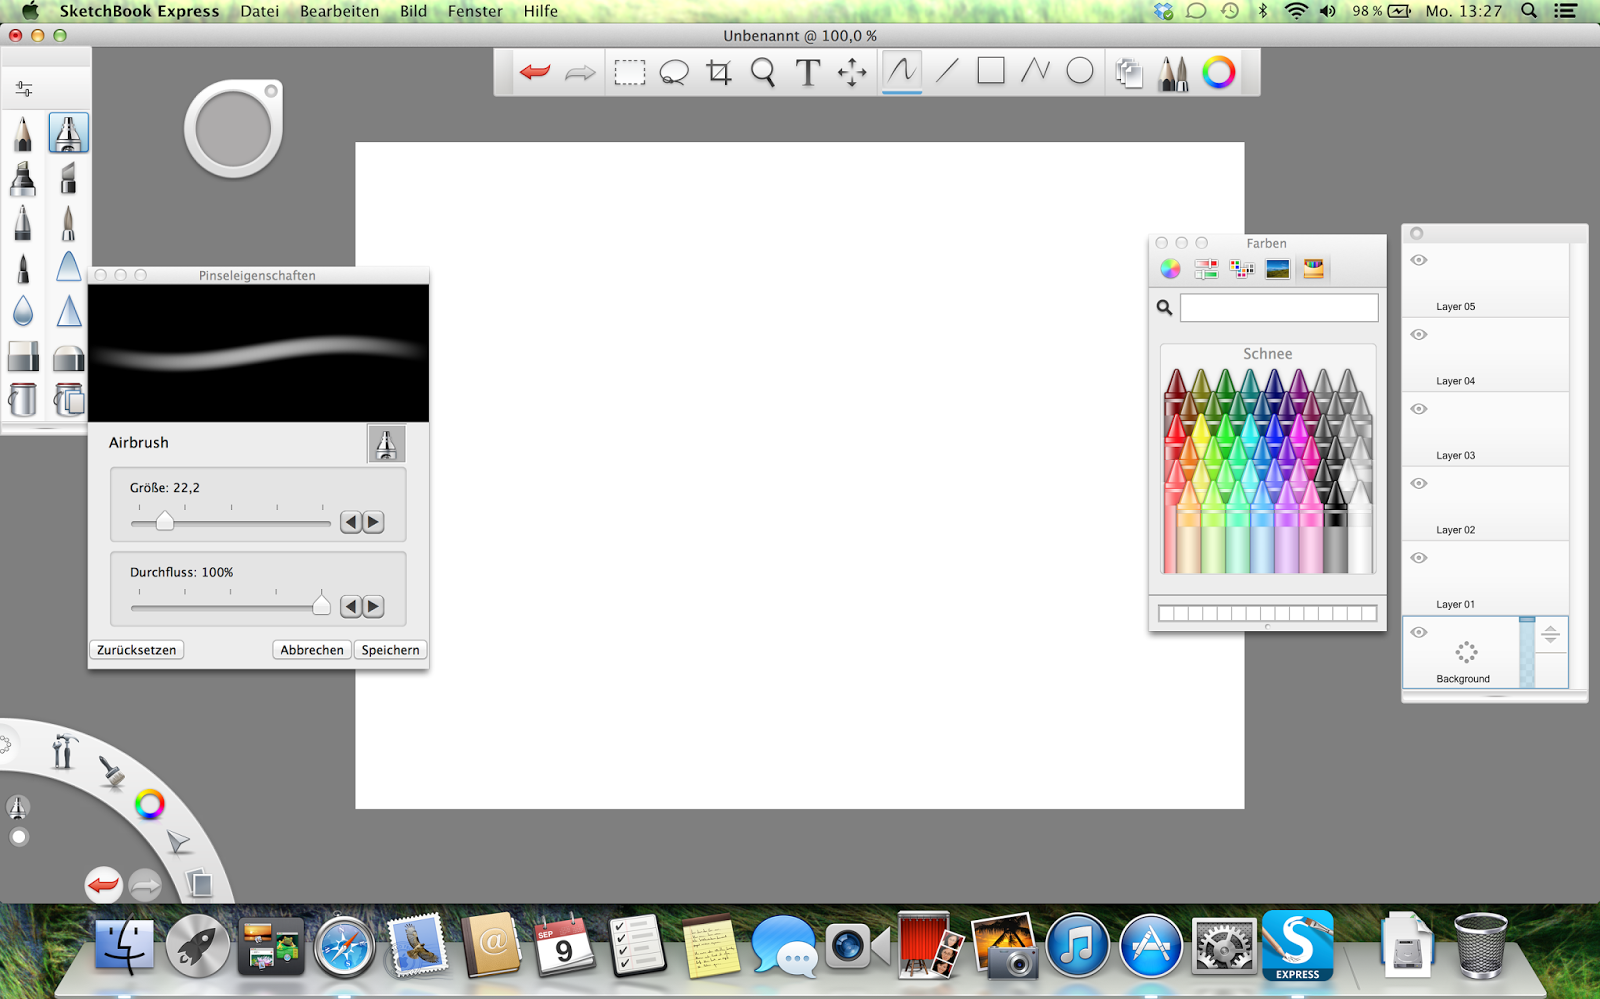This screenshot has height=999, width=1600.
Task: Hide Layer 02
Action: pos(1419,483)
